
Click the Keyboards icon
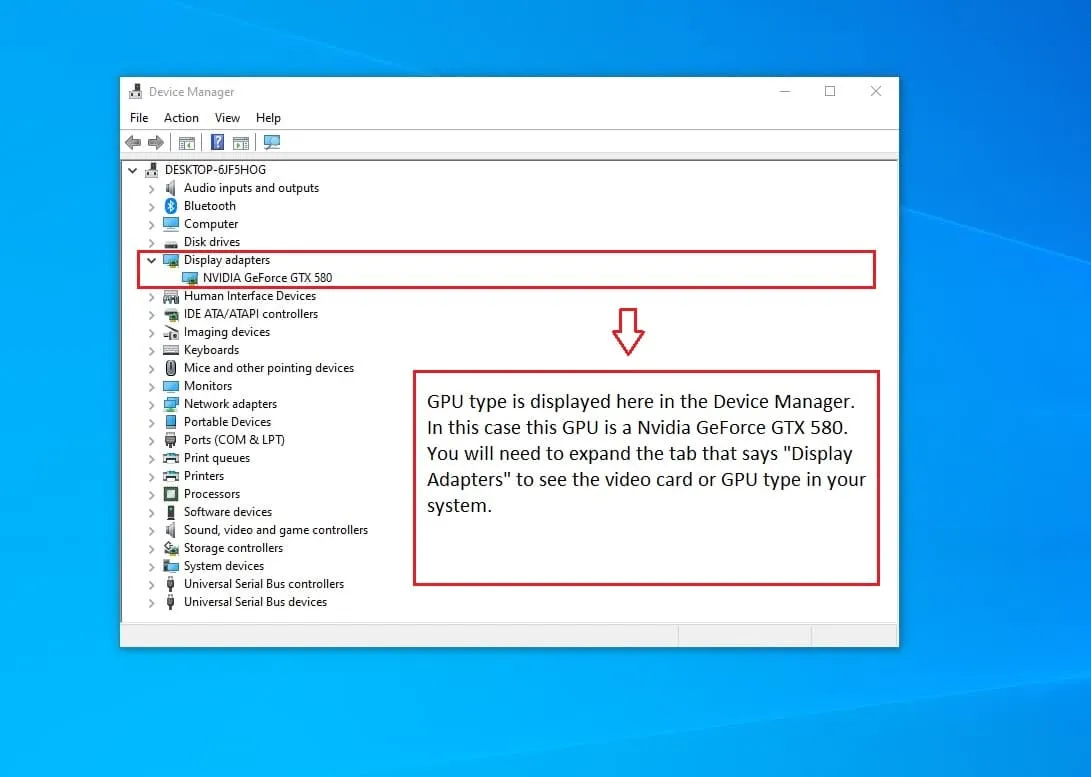coord(170,350)
